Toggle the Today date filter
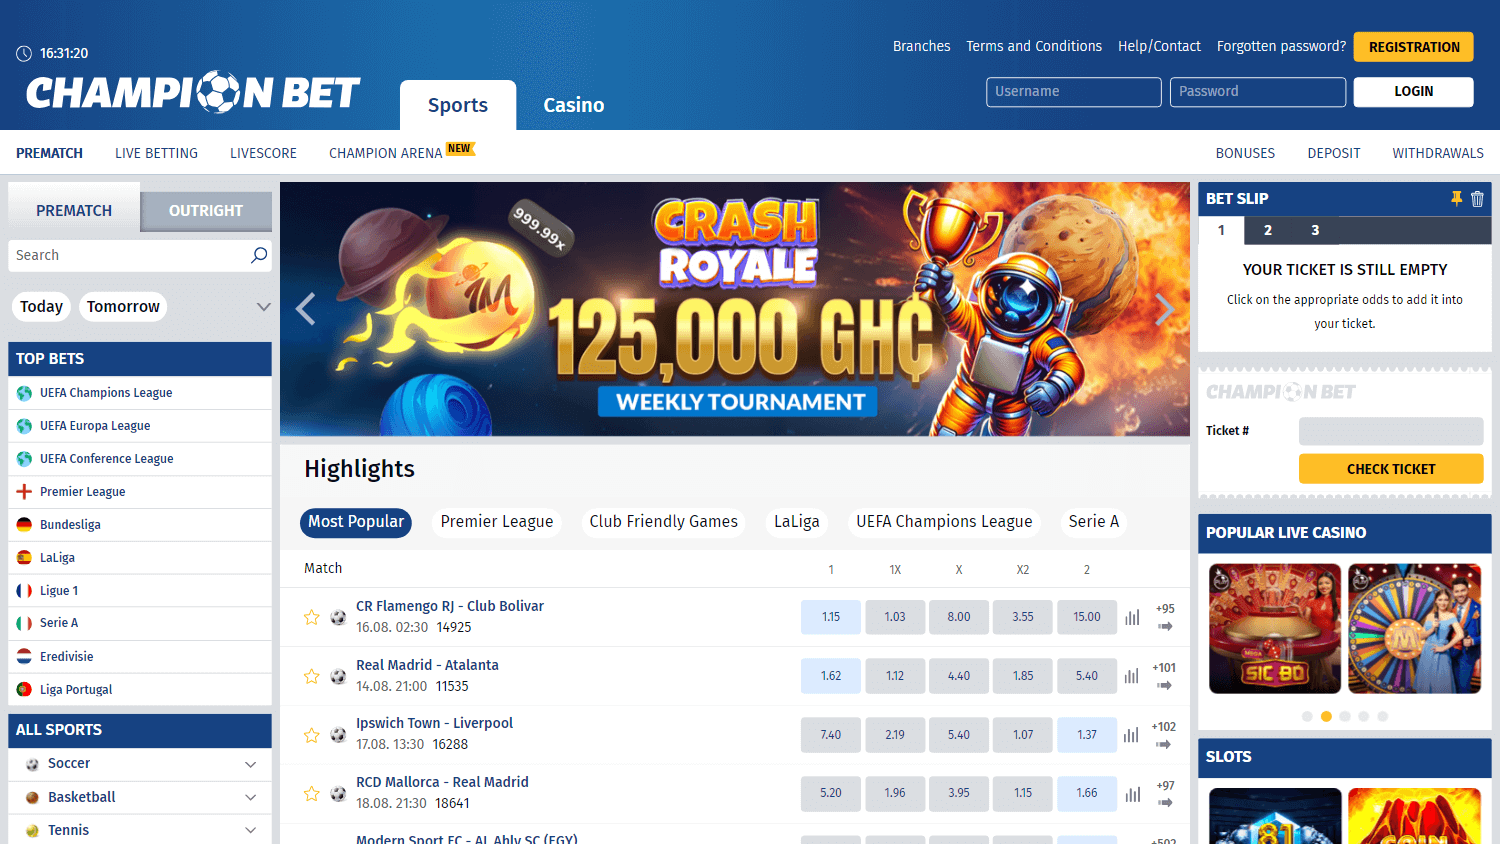The width and height of the screenshot is (1500, 844). click(42, 307)
